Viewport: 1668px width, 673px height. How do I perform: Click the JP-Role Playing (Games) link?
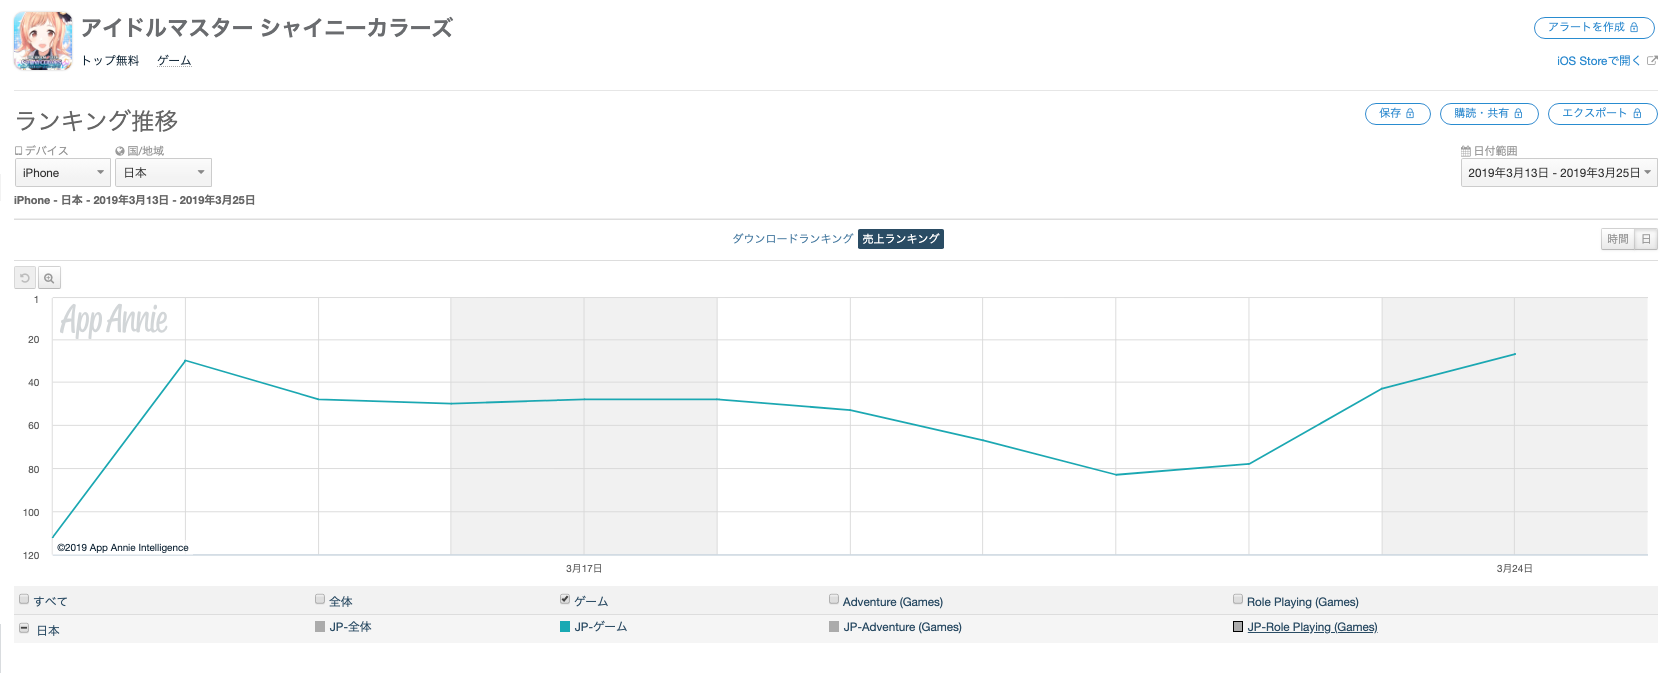[x=1312, y=627]
